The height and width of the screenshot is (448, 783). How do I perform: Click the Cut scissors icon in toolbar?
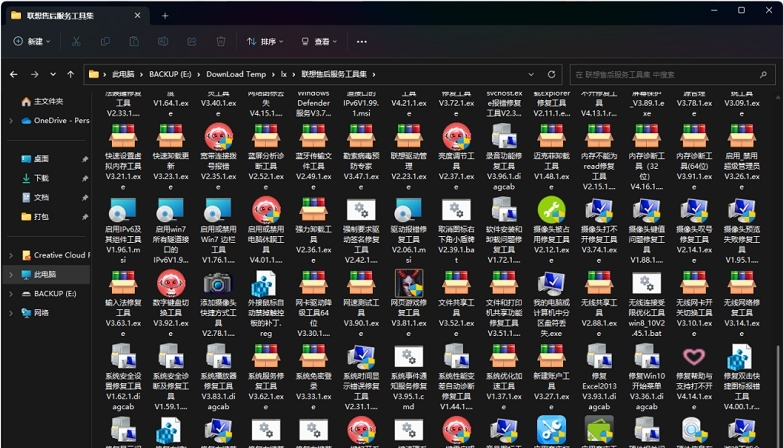76,42
